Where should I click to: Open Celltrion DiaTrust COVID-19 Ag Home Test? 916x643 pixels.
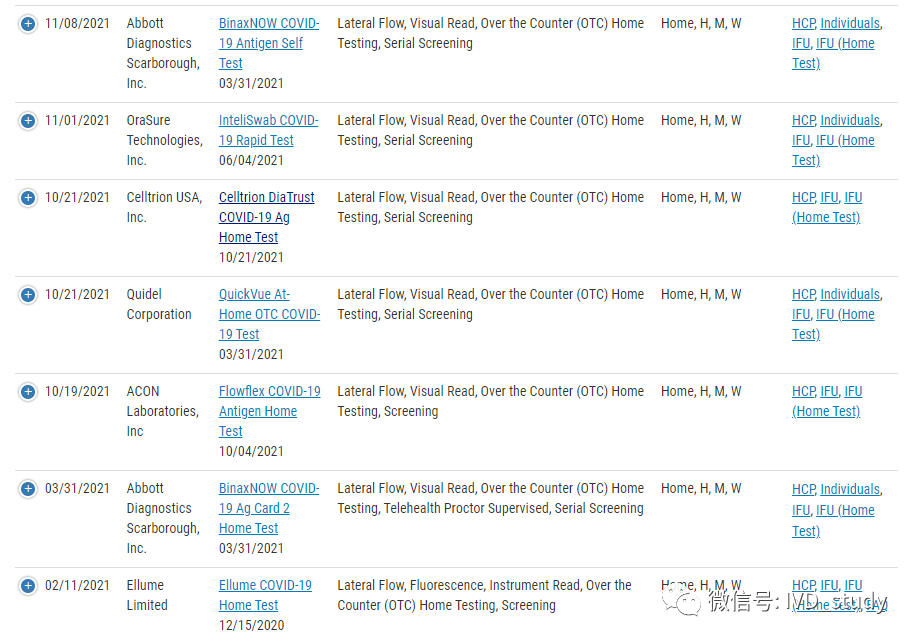pos(266,217)
